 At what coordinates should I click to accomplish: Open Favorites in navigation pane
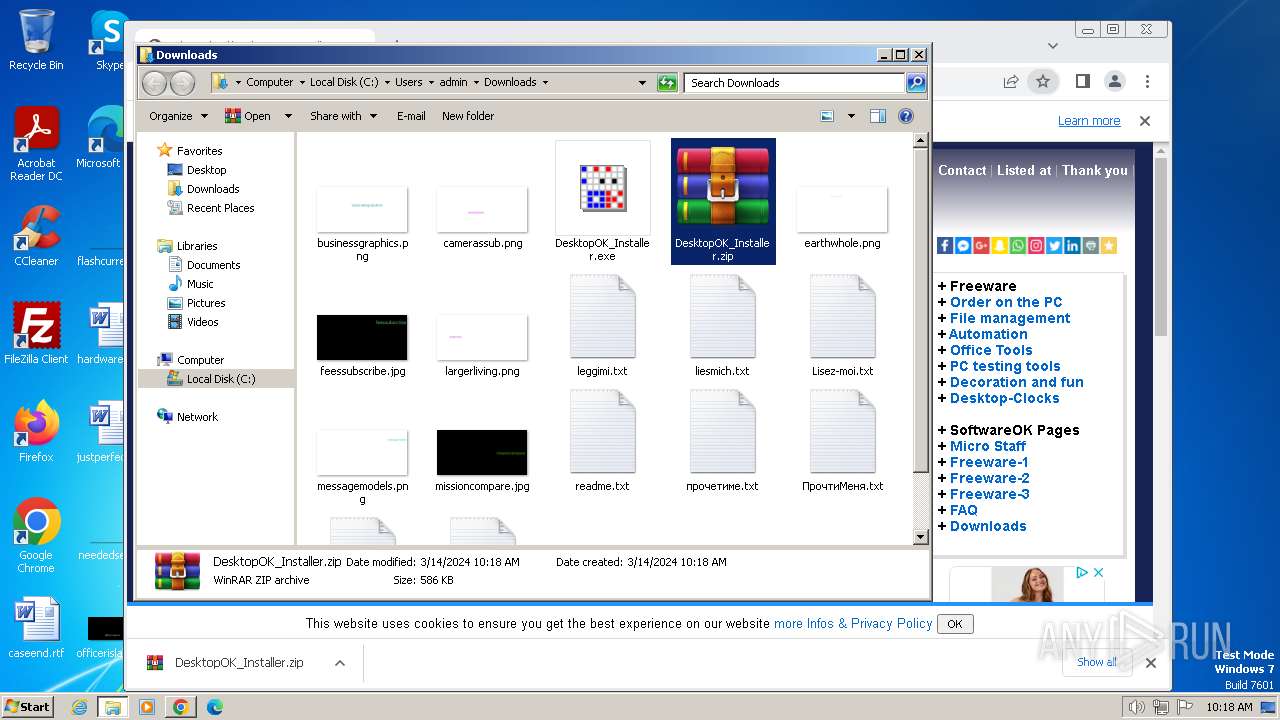pos(199,151)
